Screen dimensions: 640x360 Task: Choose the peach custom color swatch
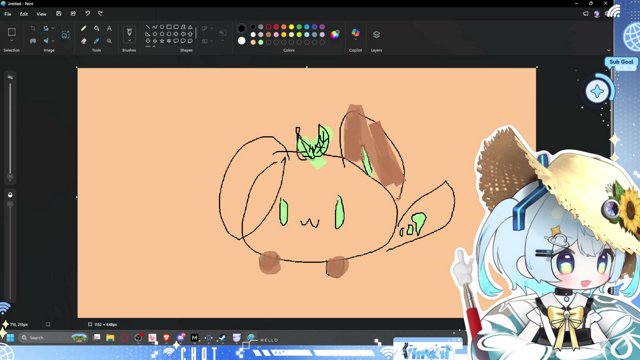coord(253,42)
